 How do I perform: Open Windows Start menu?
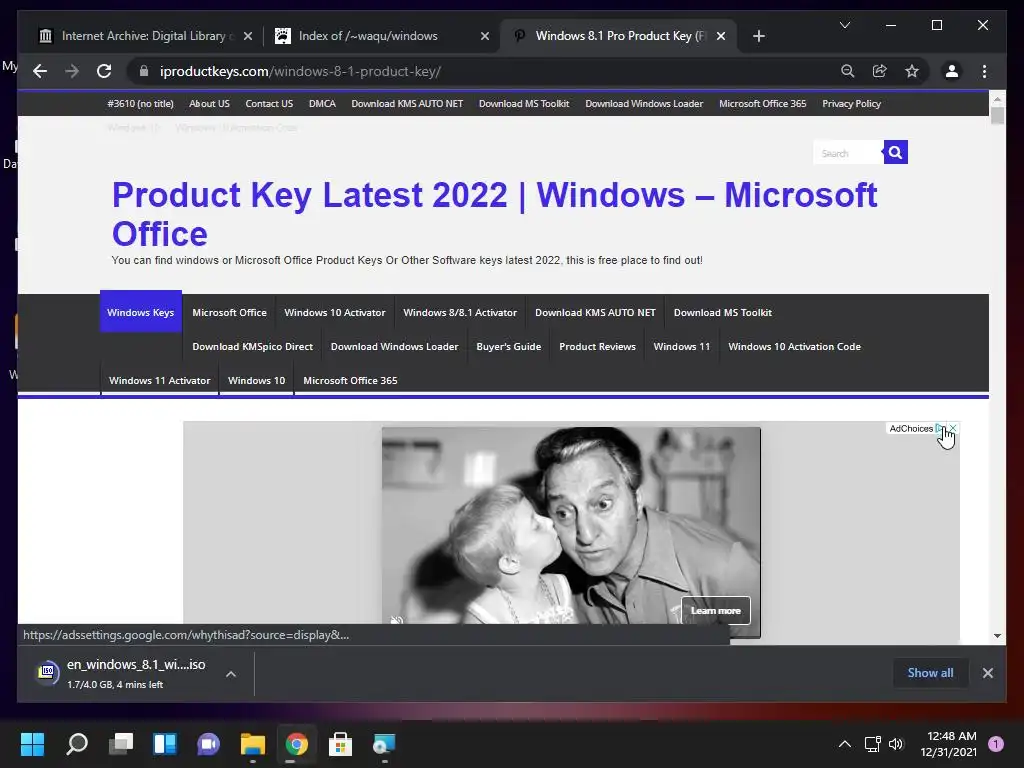(x=32, y=744)
